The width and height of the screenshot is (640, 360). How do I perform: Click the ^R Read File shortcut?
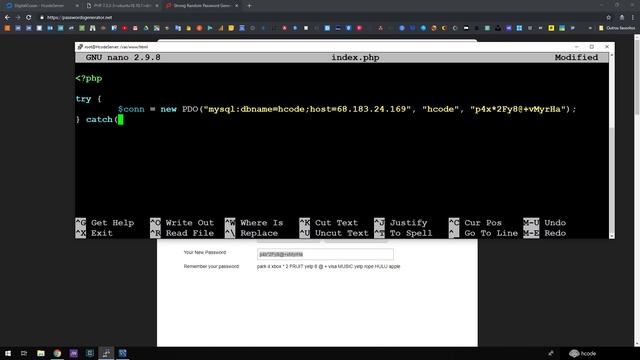click(x=182, y=233)
